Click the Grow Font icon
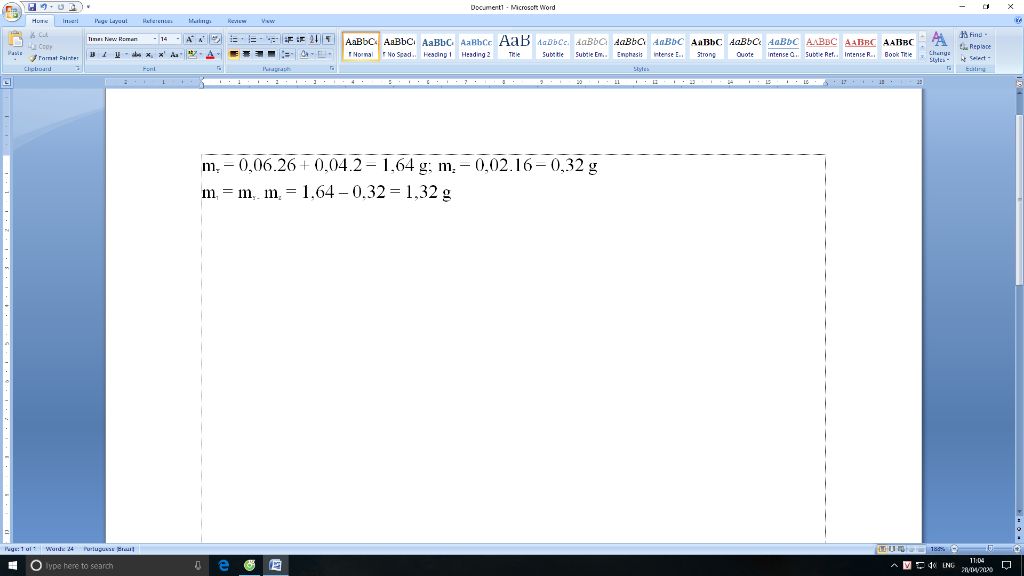 pyautogui.click(x=189, y=39)
